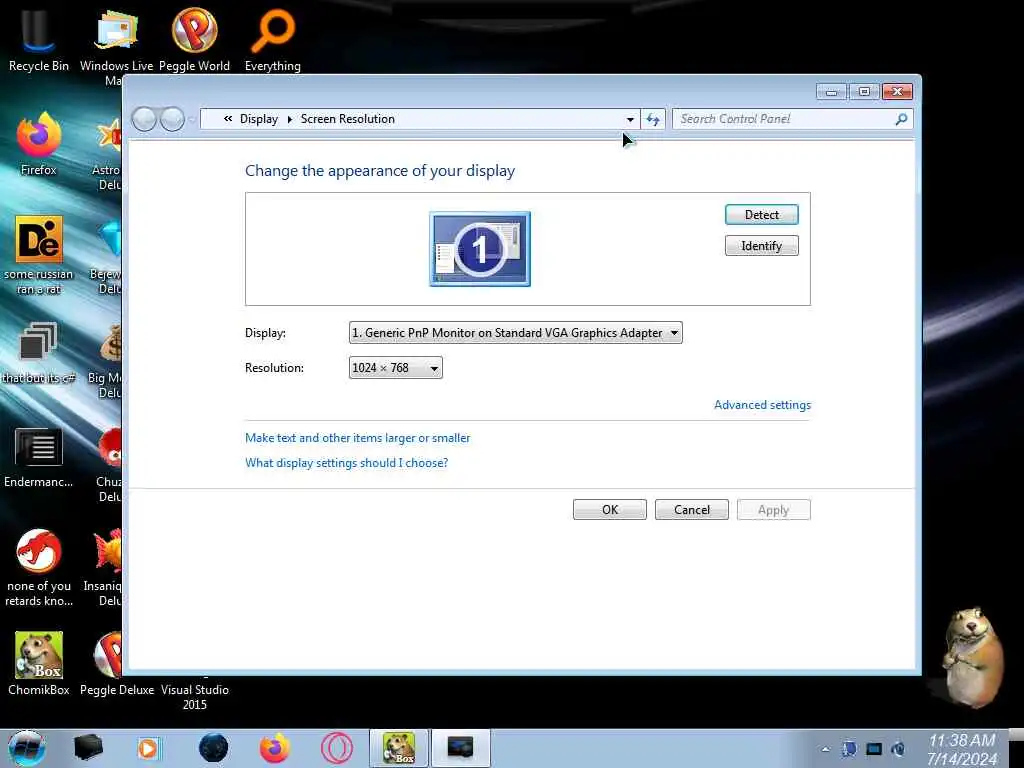Click the volume speaker tray icon
Image resolution: width=1024 pixels, height=768 pixels.
point(898,749)
